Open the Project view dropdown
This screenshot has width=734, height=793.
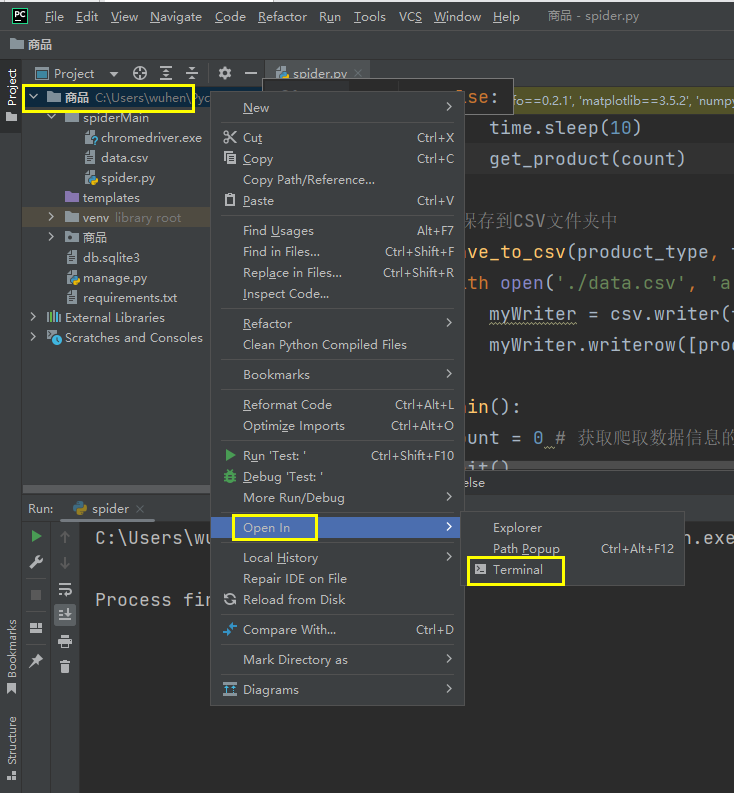pos(113,74)
